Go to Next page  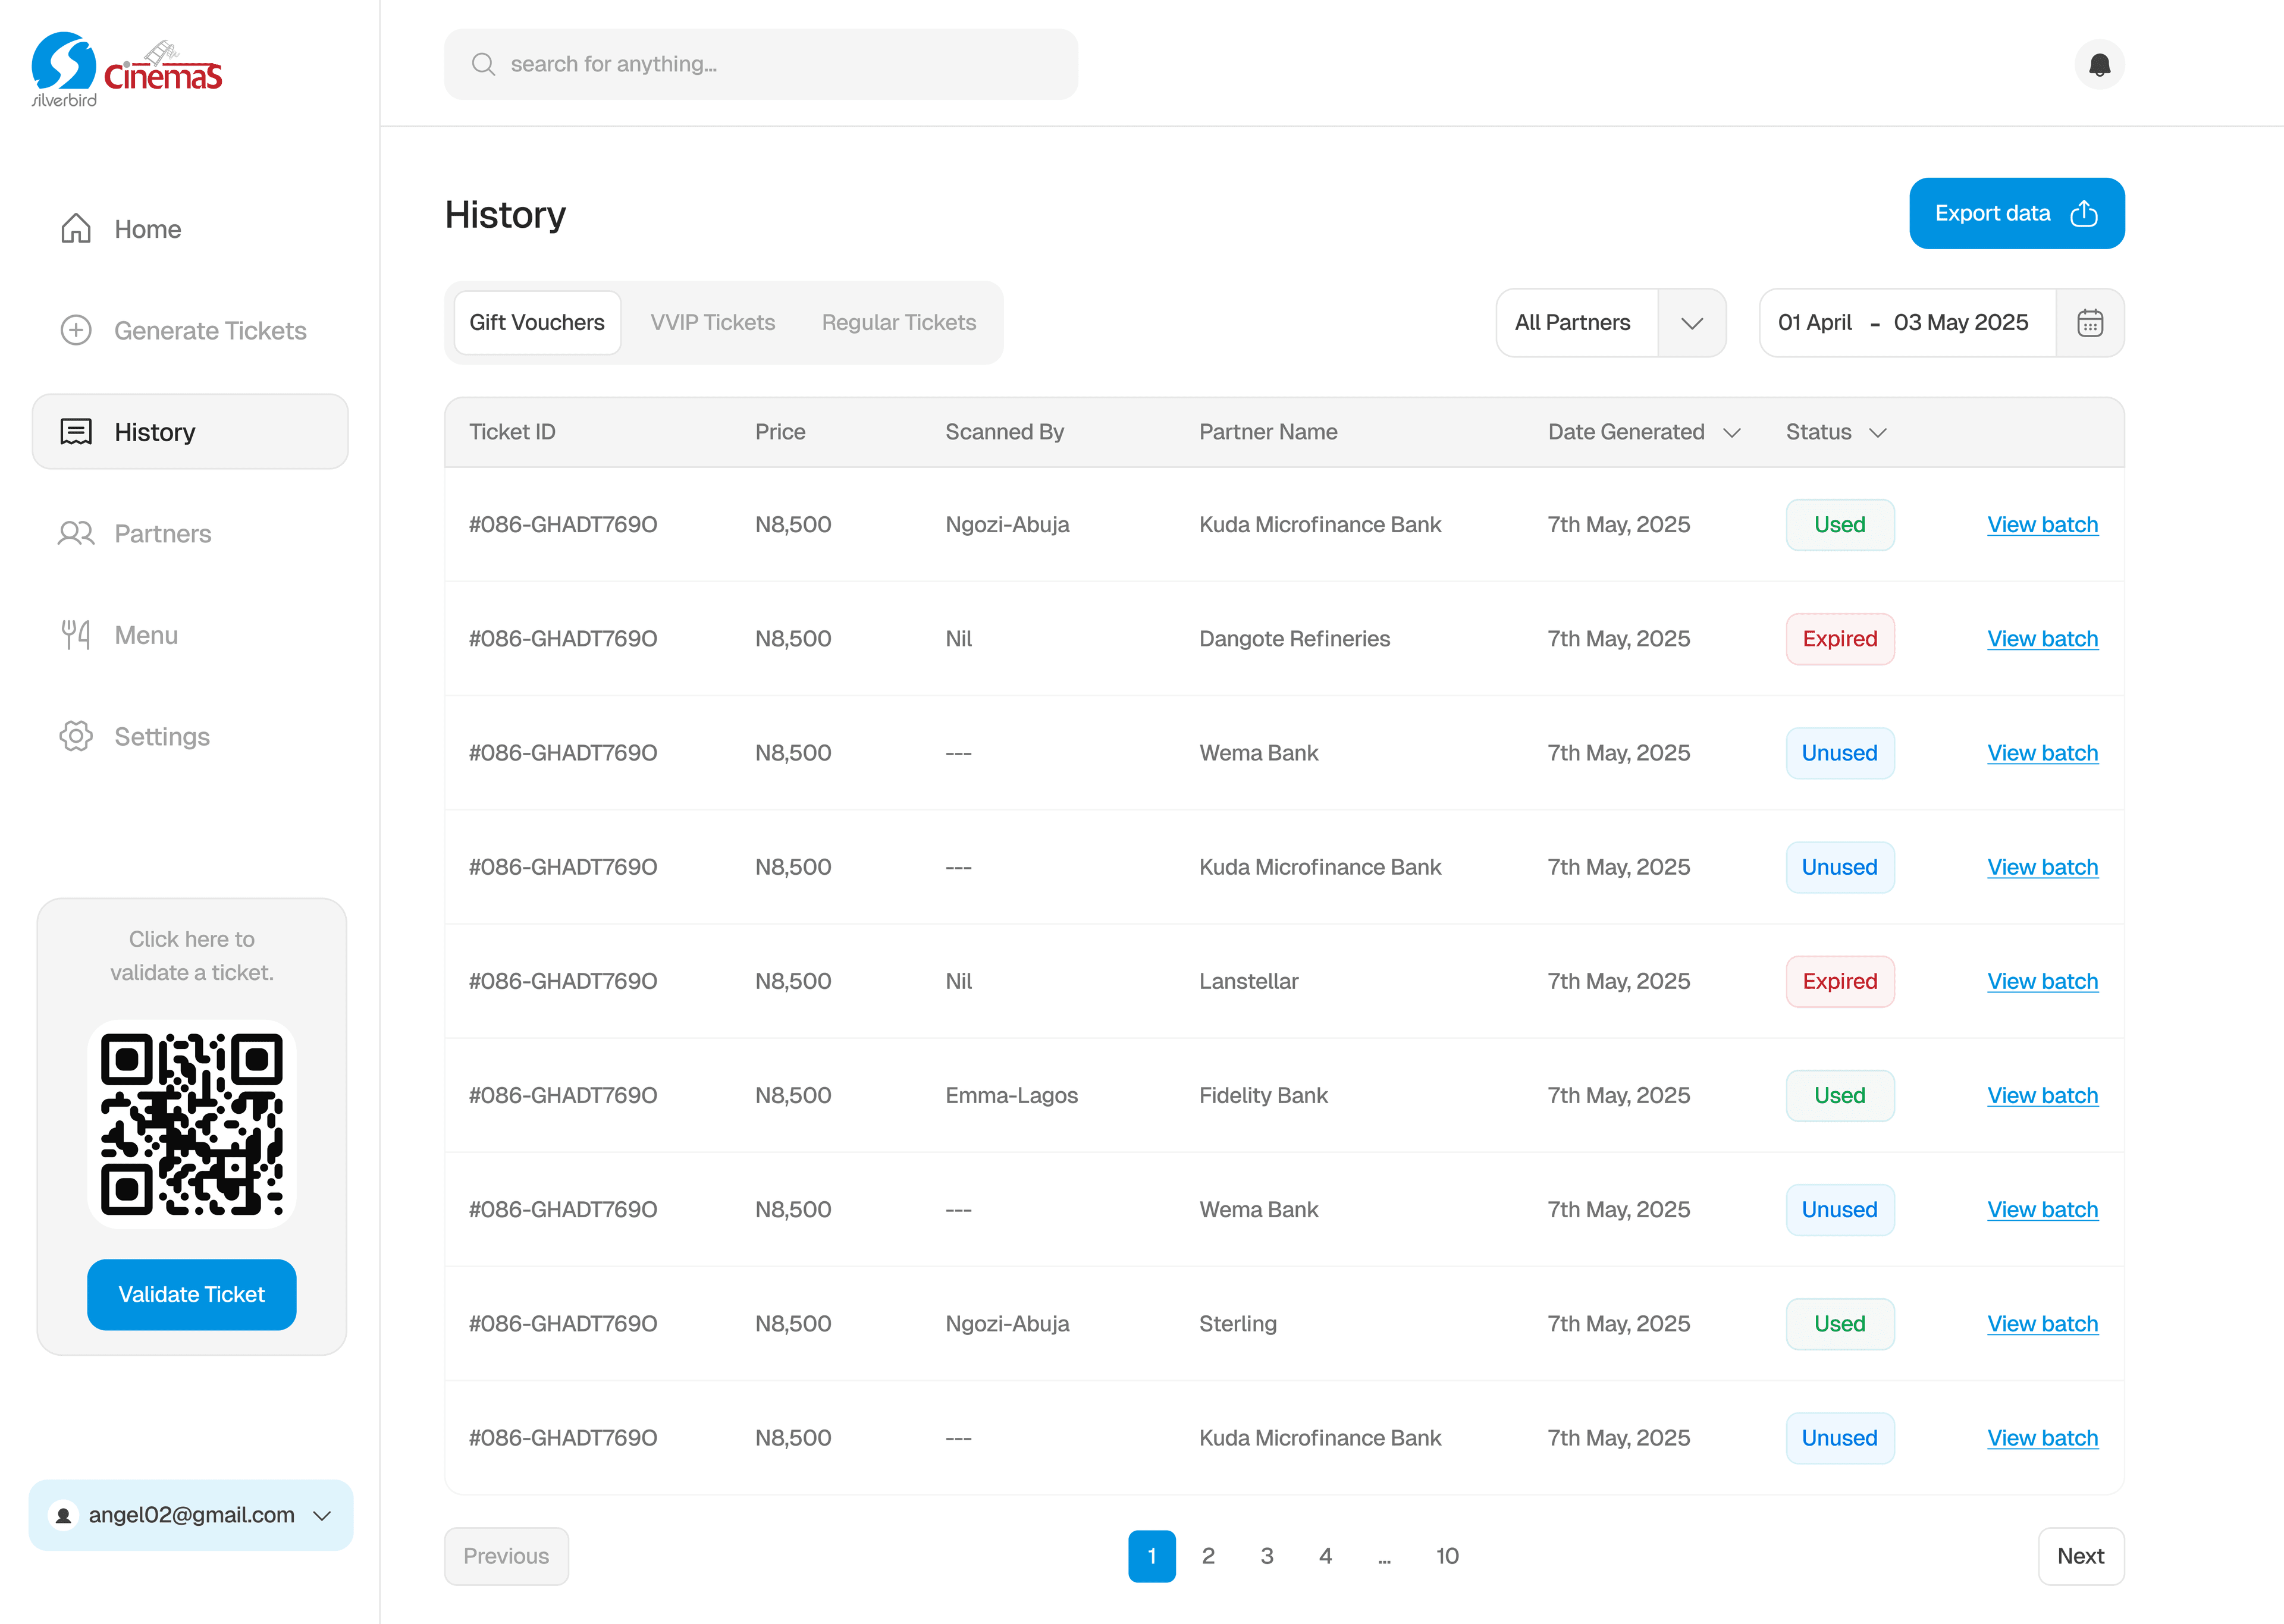(2081, 1556)
